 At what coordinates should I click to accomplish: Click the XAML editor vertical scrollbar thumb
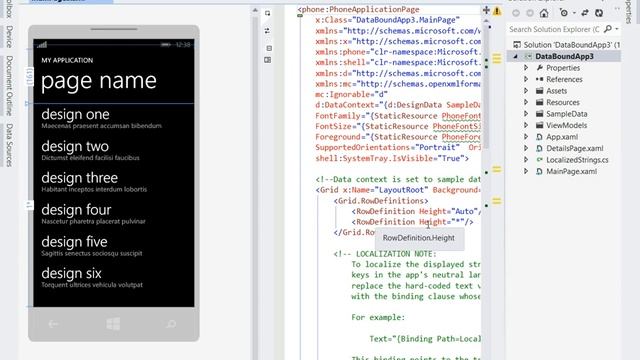coord(486,86)
